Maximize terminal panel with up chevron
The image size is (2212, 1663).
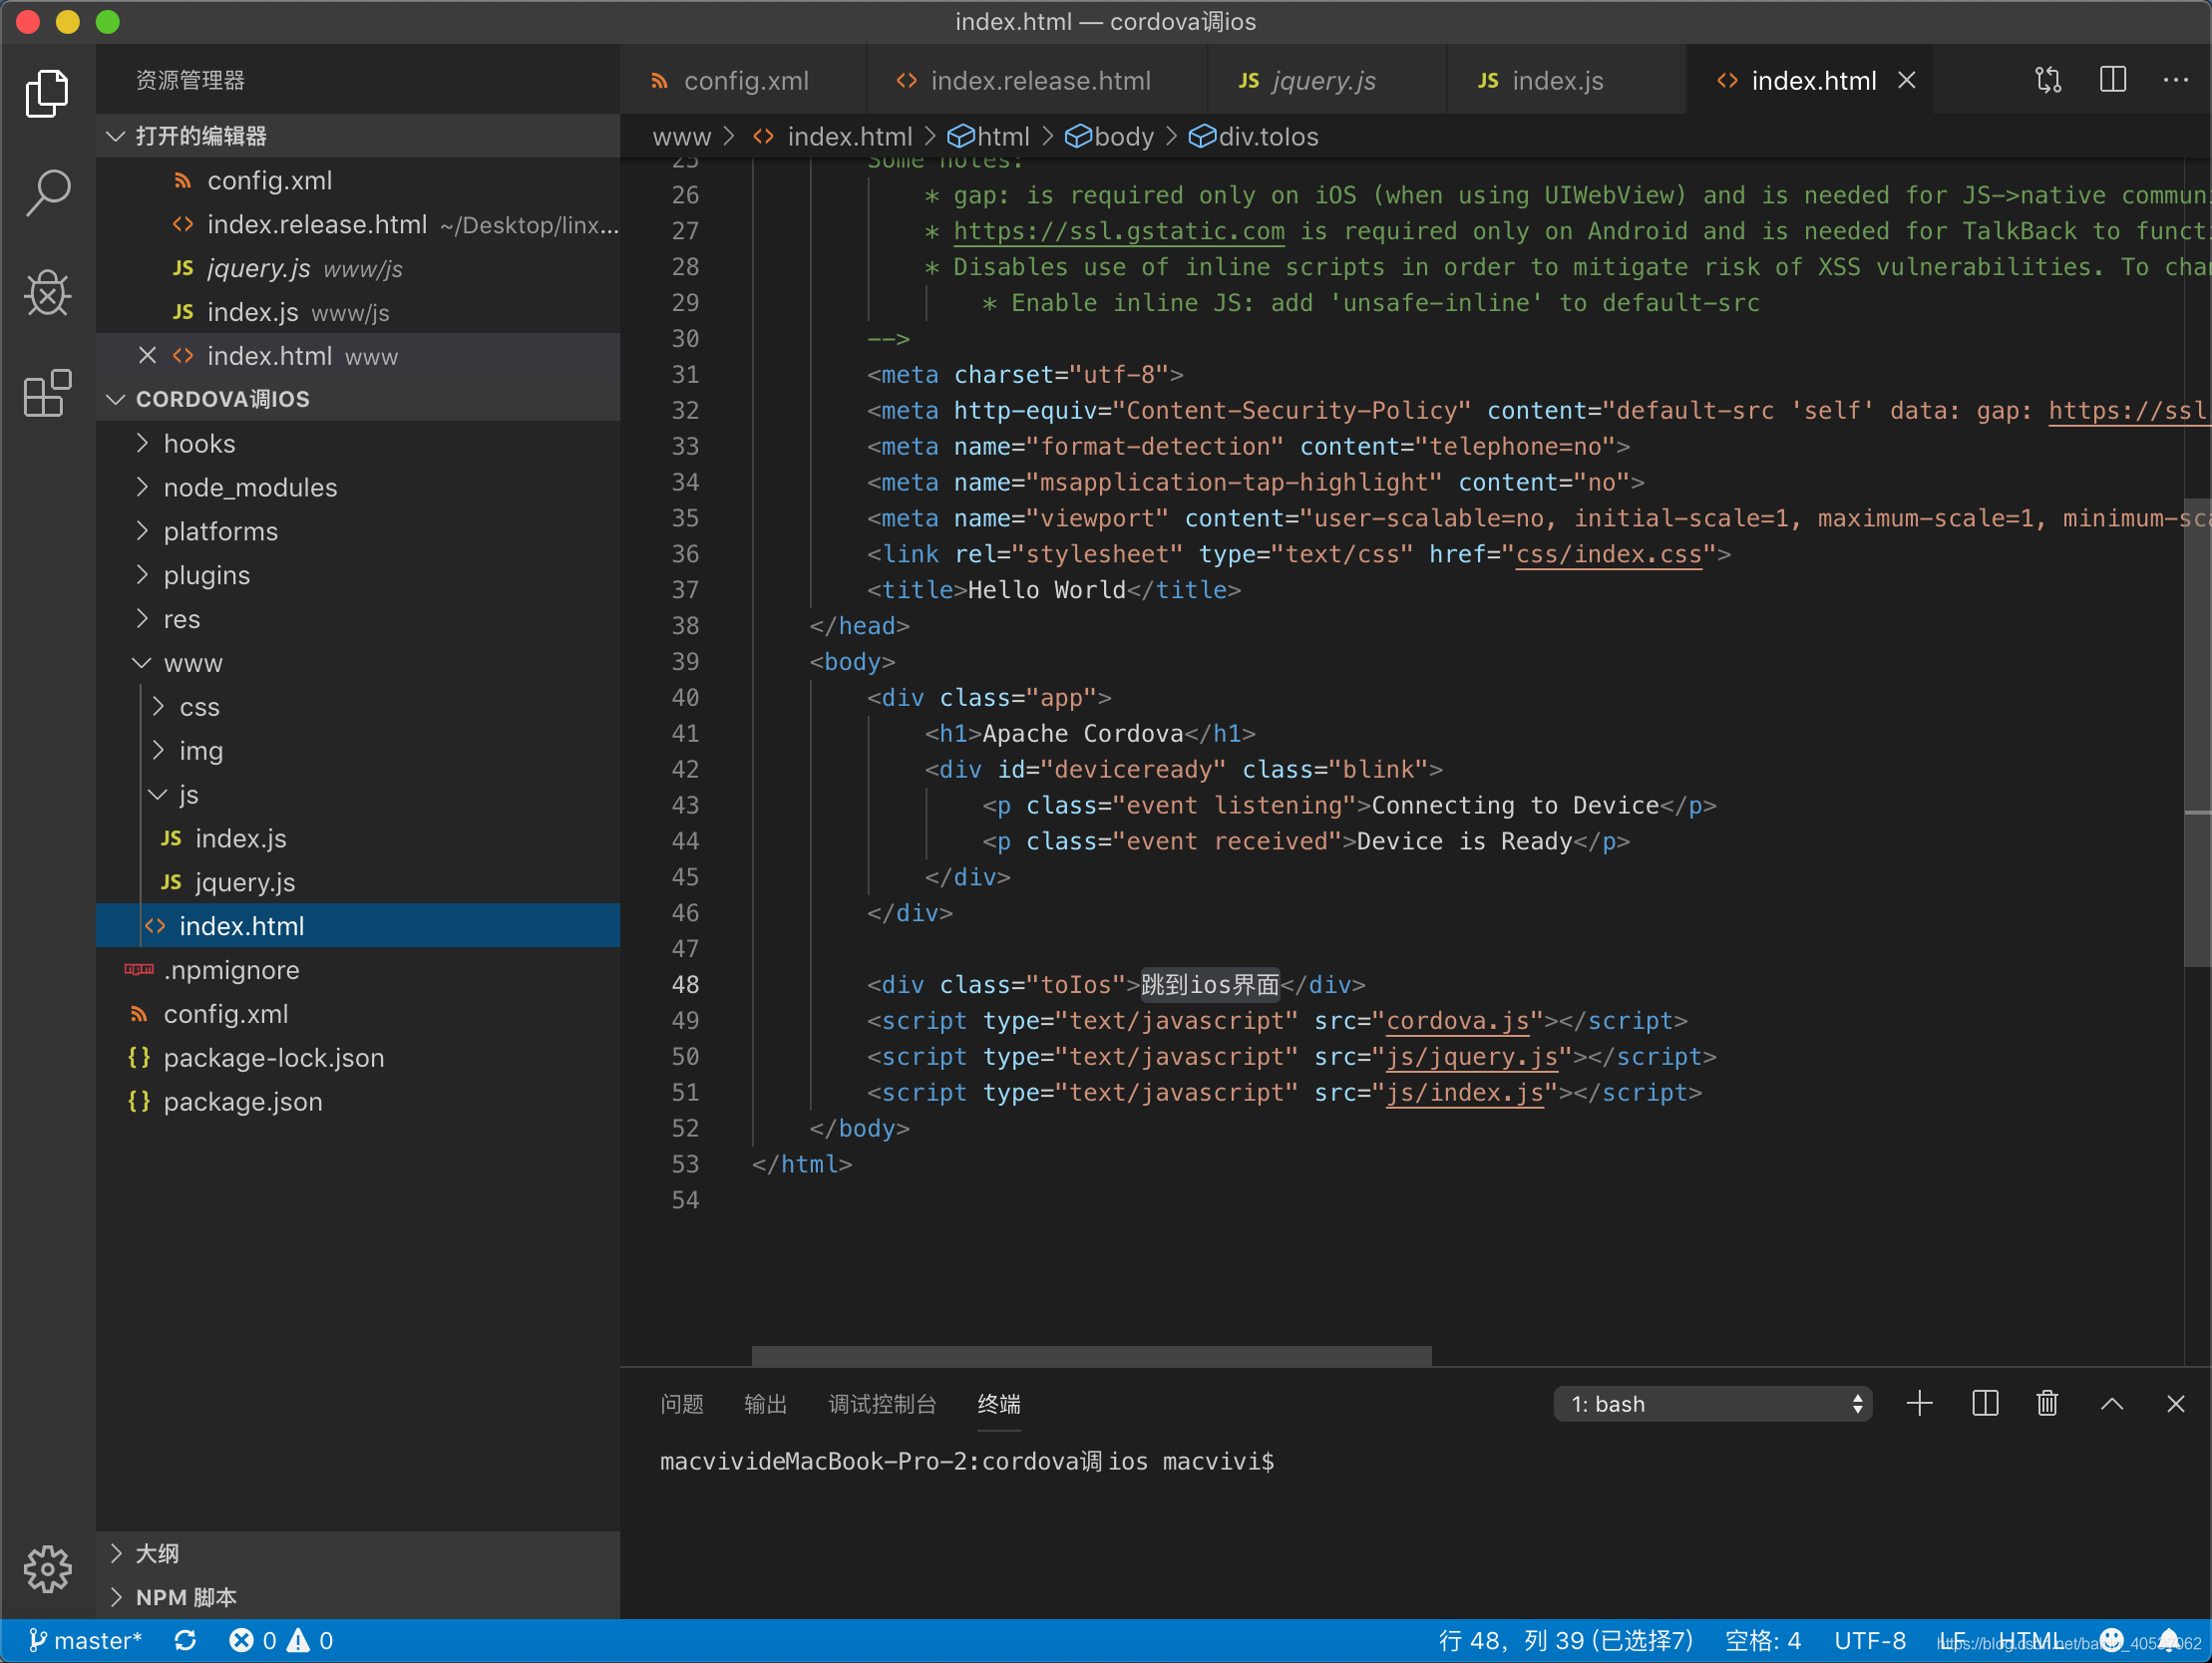pos(2112,1403)
